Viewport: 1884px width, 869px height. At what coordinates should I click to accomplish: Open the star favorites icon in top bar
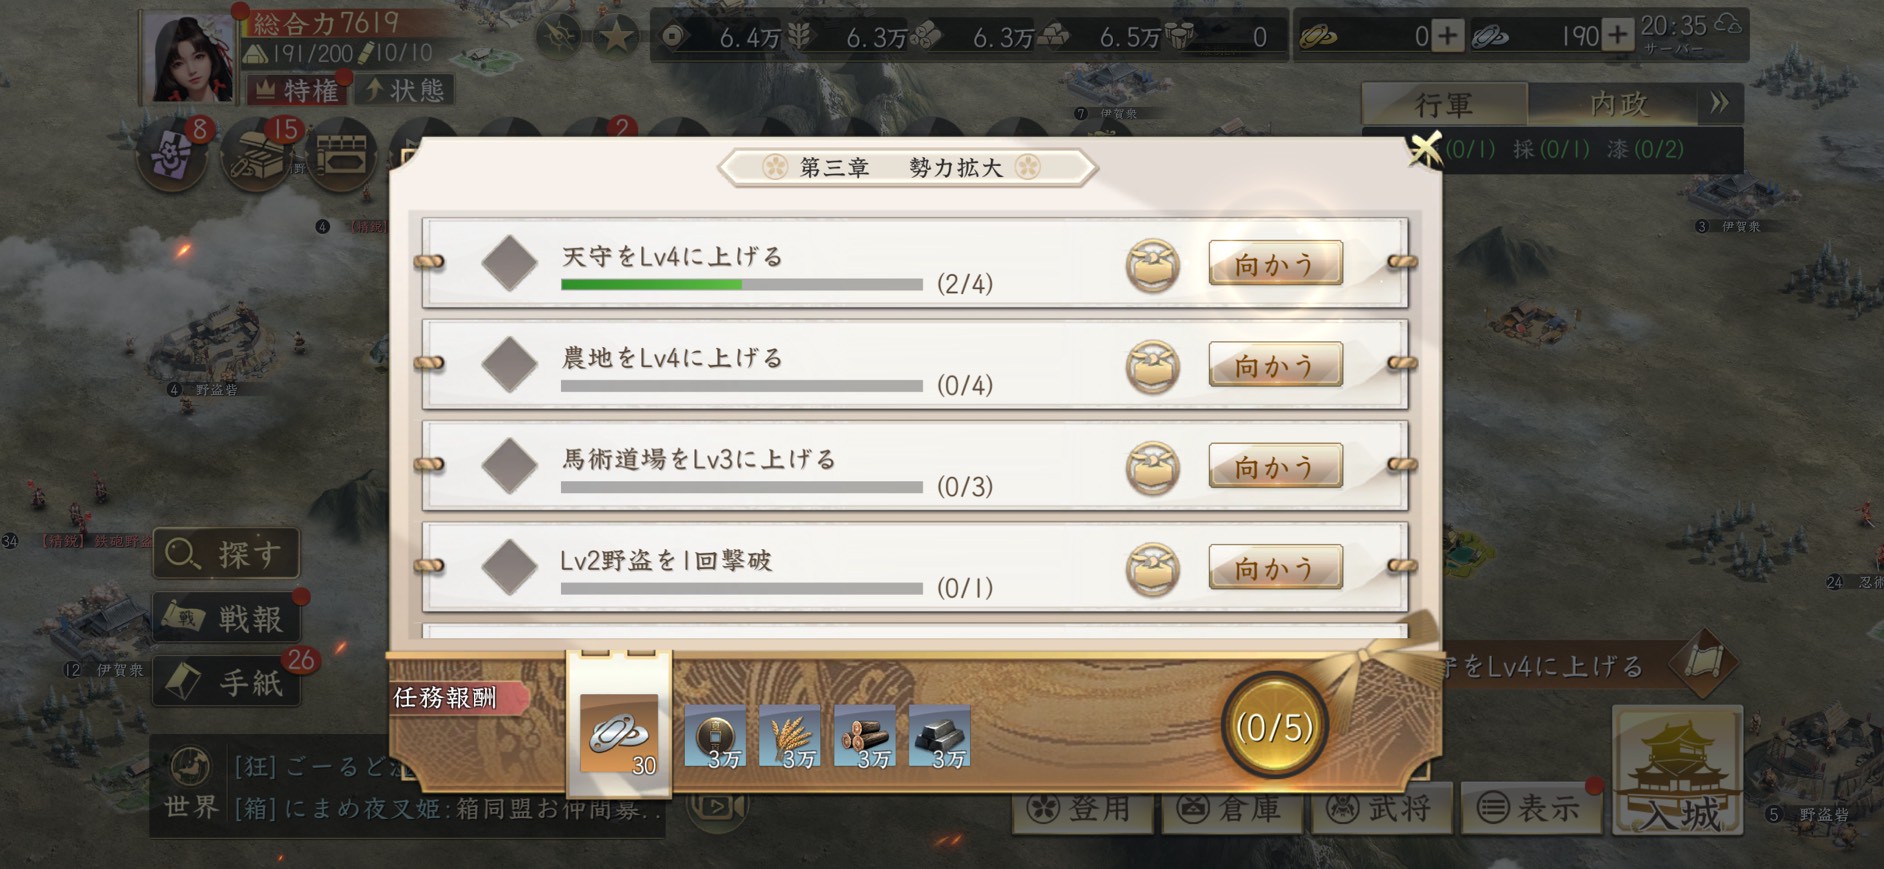[616, 38]
